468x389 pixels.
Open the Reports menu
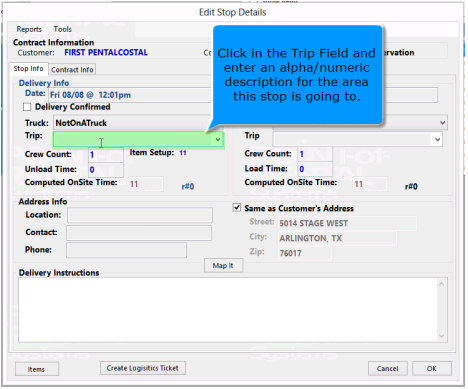click(x=29, y=29)
